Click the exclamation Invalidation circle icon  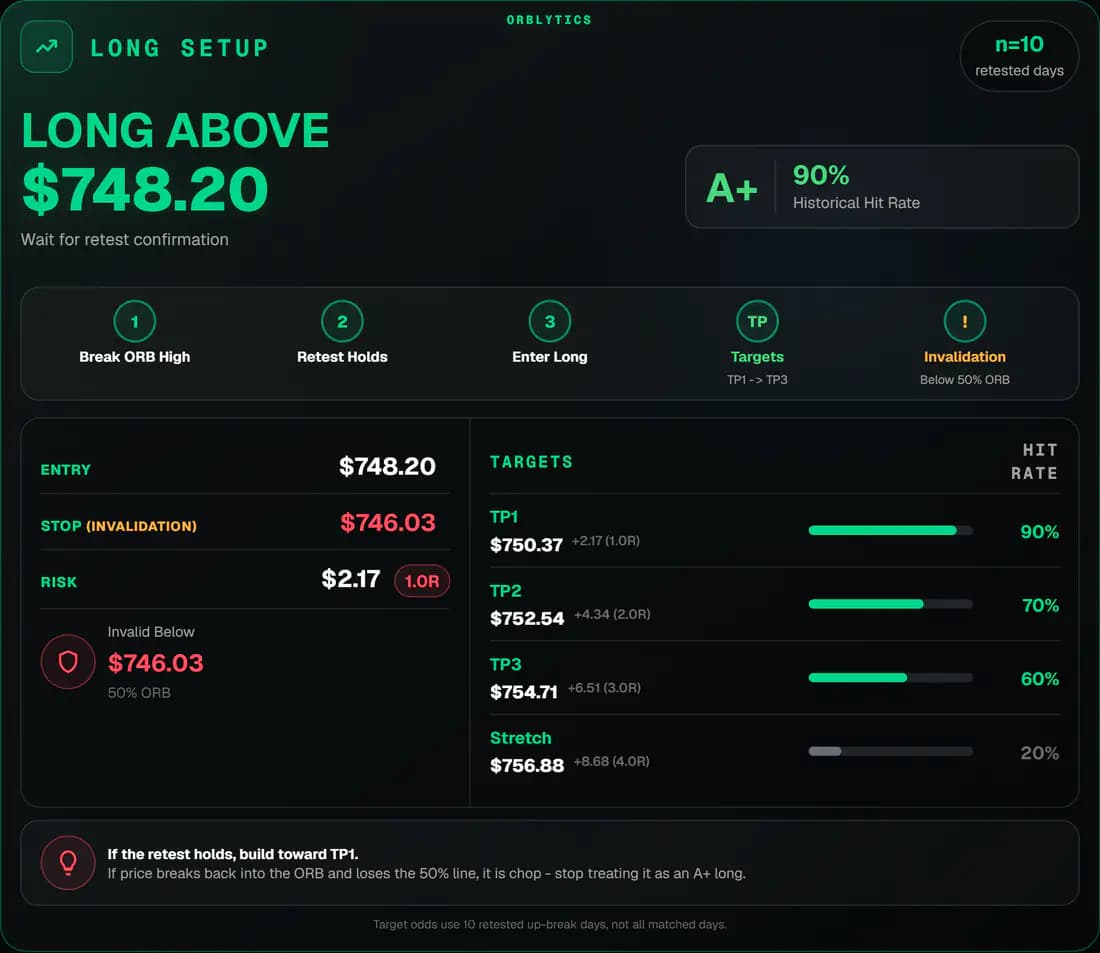[965, 321]
